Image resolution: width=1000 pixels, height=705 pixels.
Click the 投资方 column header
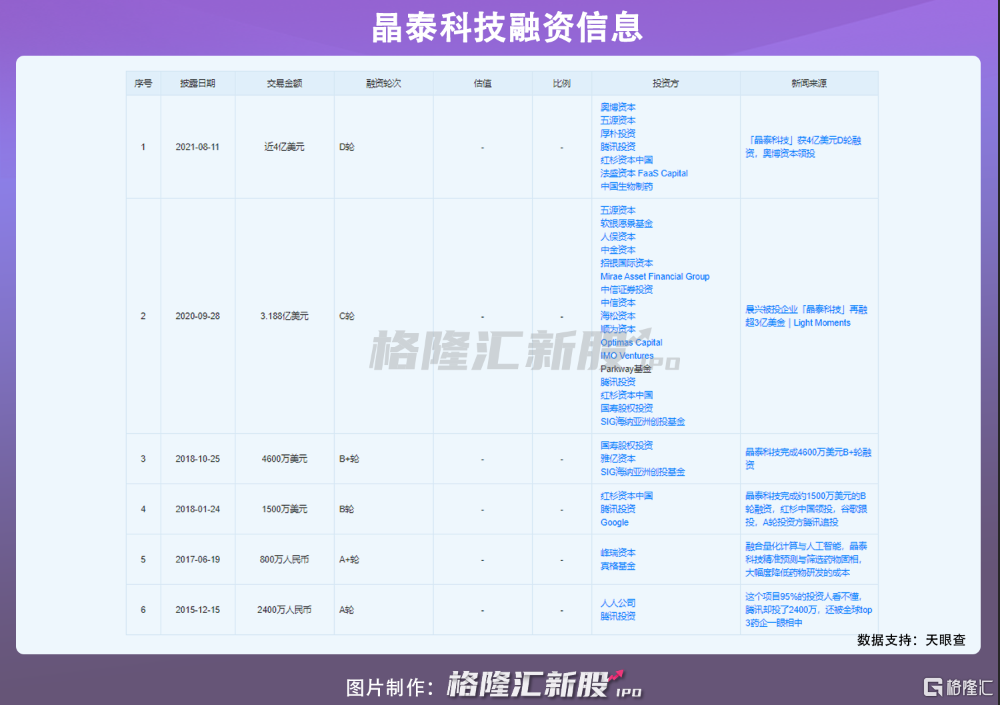click(665, 84)
